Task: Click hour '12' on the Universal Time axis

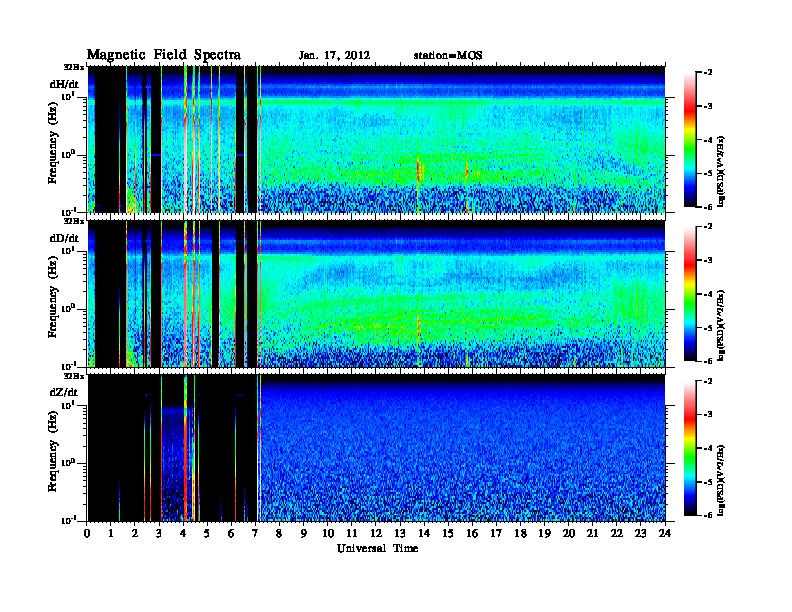Action: 376,533
